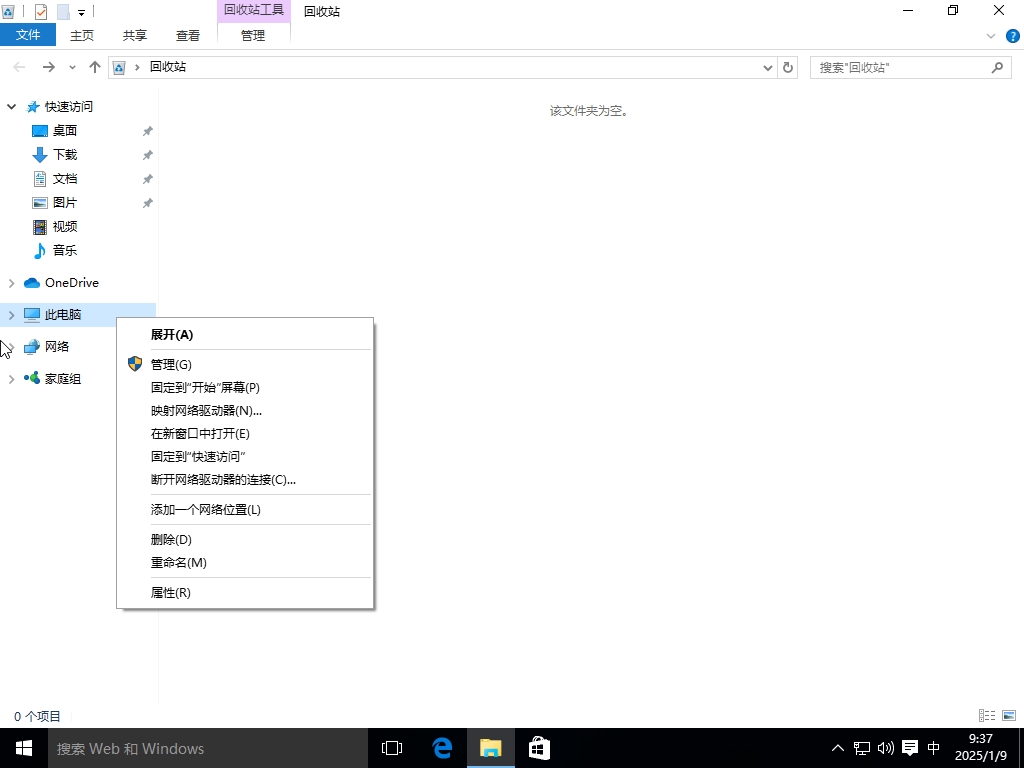This screenshot has height=768, width=1024.
Task: Select 下载 folder in quick access
Action: [x=65, y=155]
